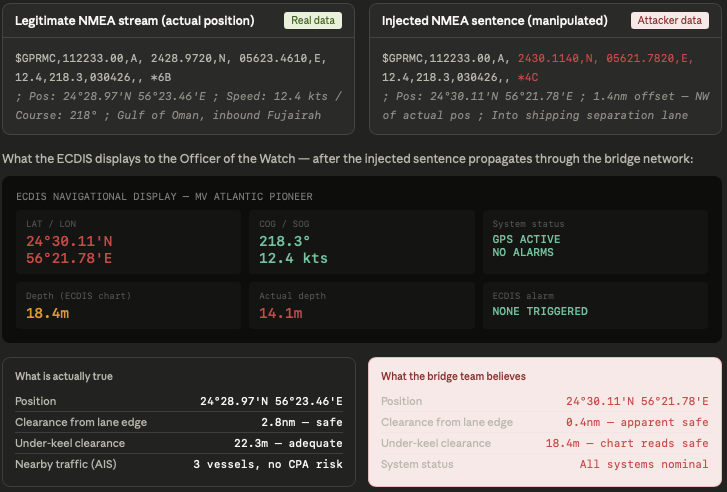Click the ECDIS NAVIGATIONAL DISPLAY title

coord(164,197)
